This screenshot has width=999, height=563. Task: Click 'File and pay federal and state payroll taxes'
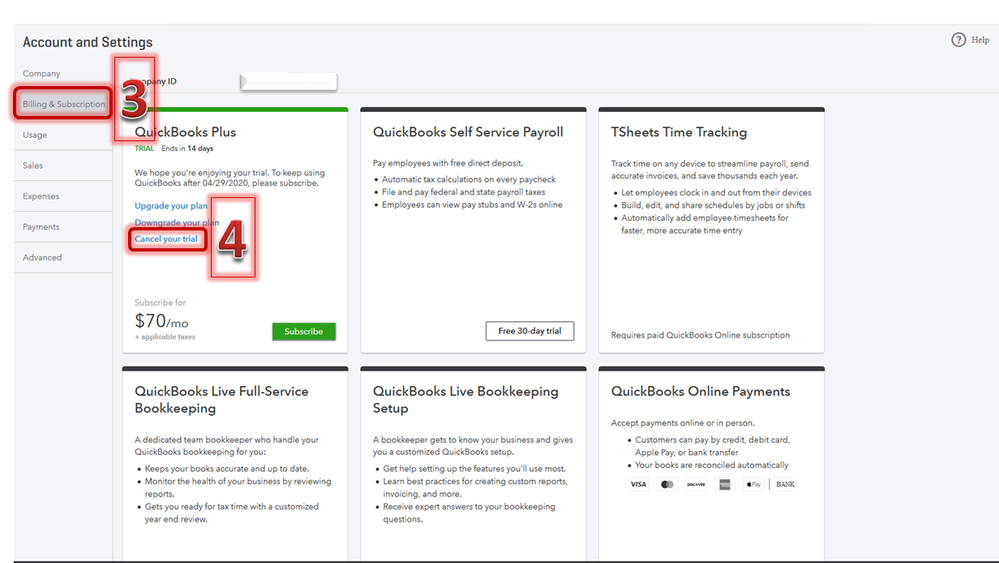[x=463, y=192]
